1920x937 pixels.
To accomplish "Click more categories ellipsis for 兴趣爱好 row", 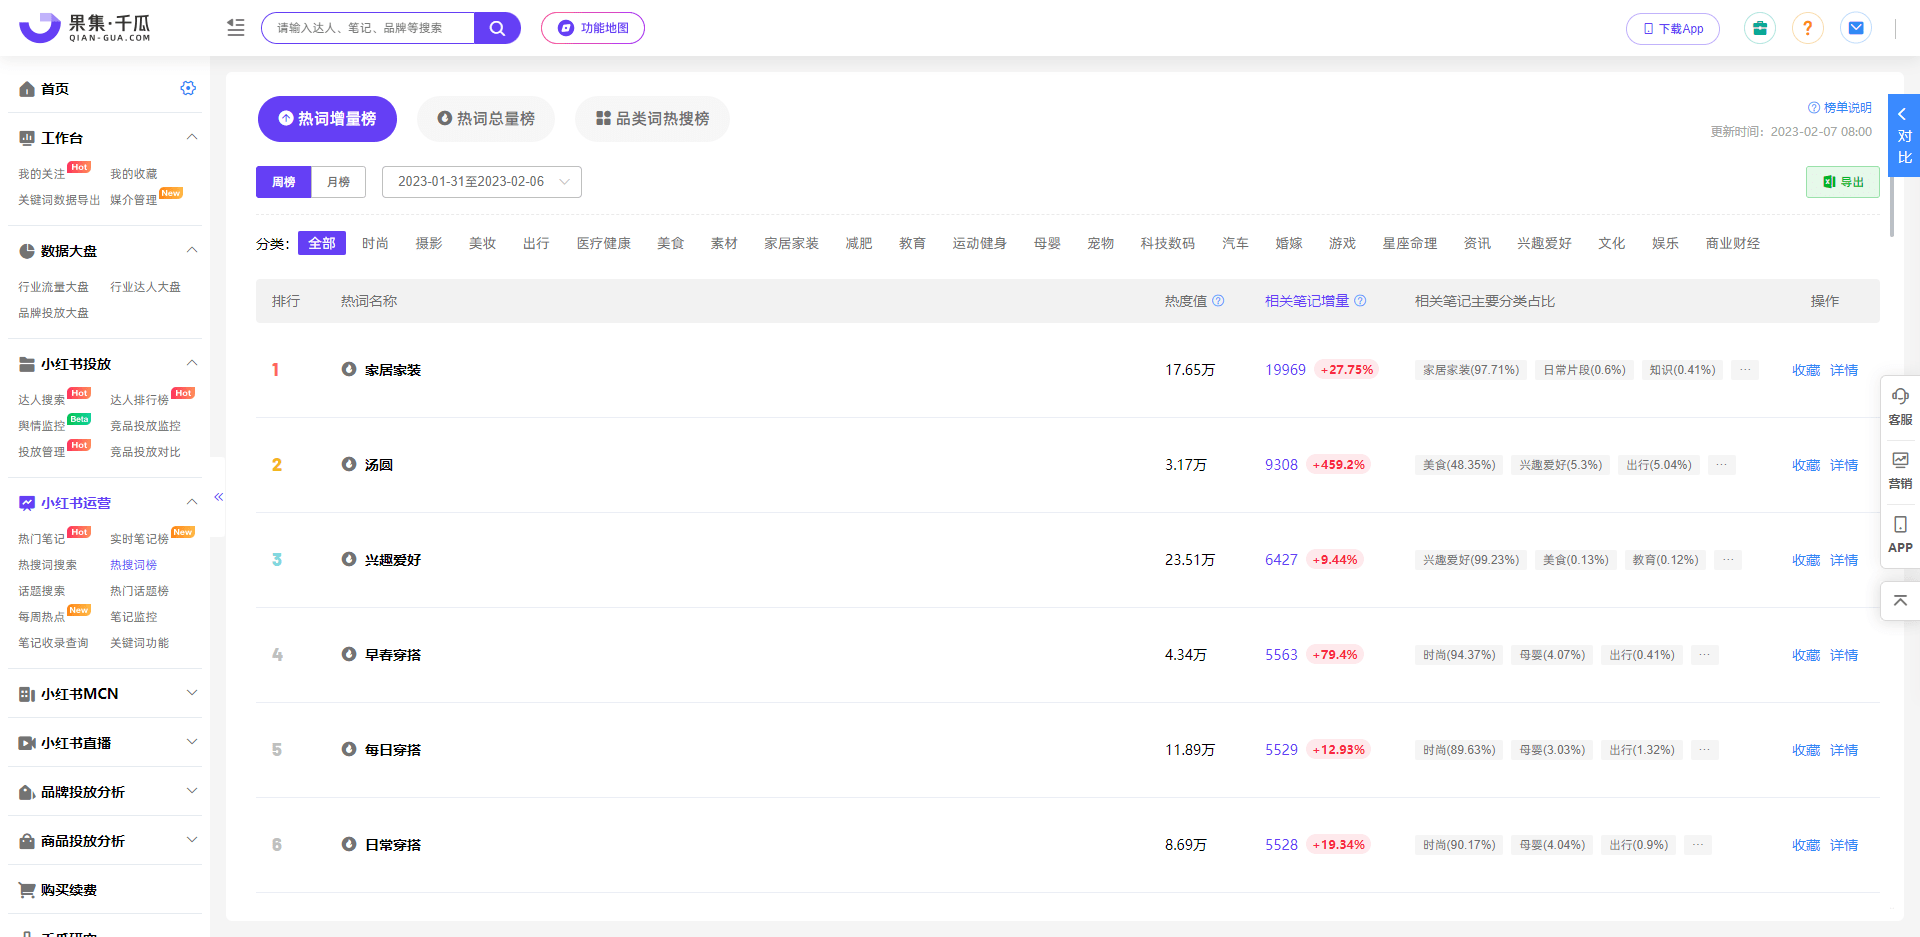I will pyautogui.click(x=1728, y=560).
